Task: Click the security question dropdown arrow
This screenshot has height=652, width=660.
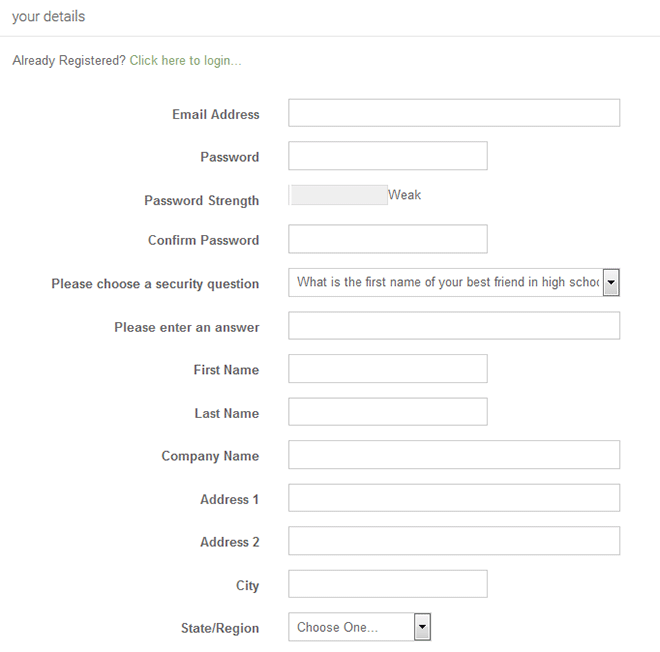Action: coord(611,283)
